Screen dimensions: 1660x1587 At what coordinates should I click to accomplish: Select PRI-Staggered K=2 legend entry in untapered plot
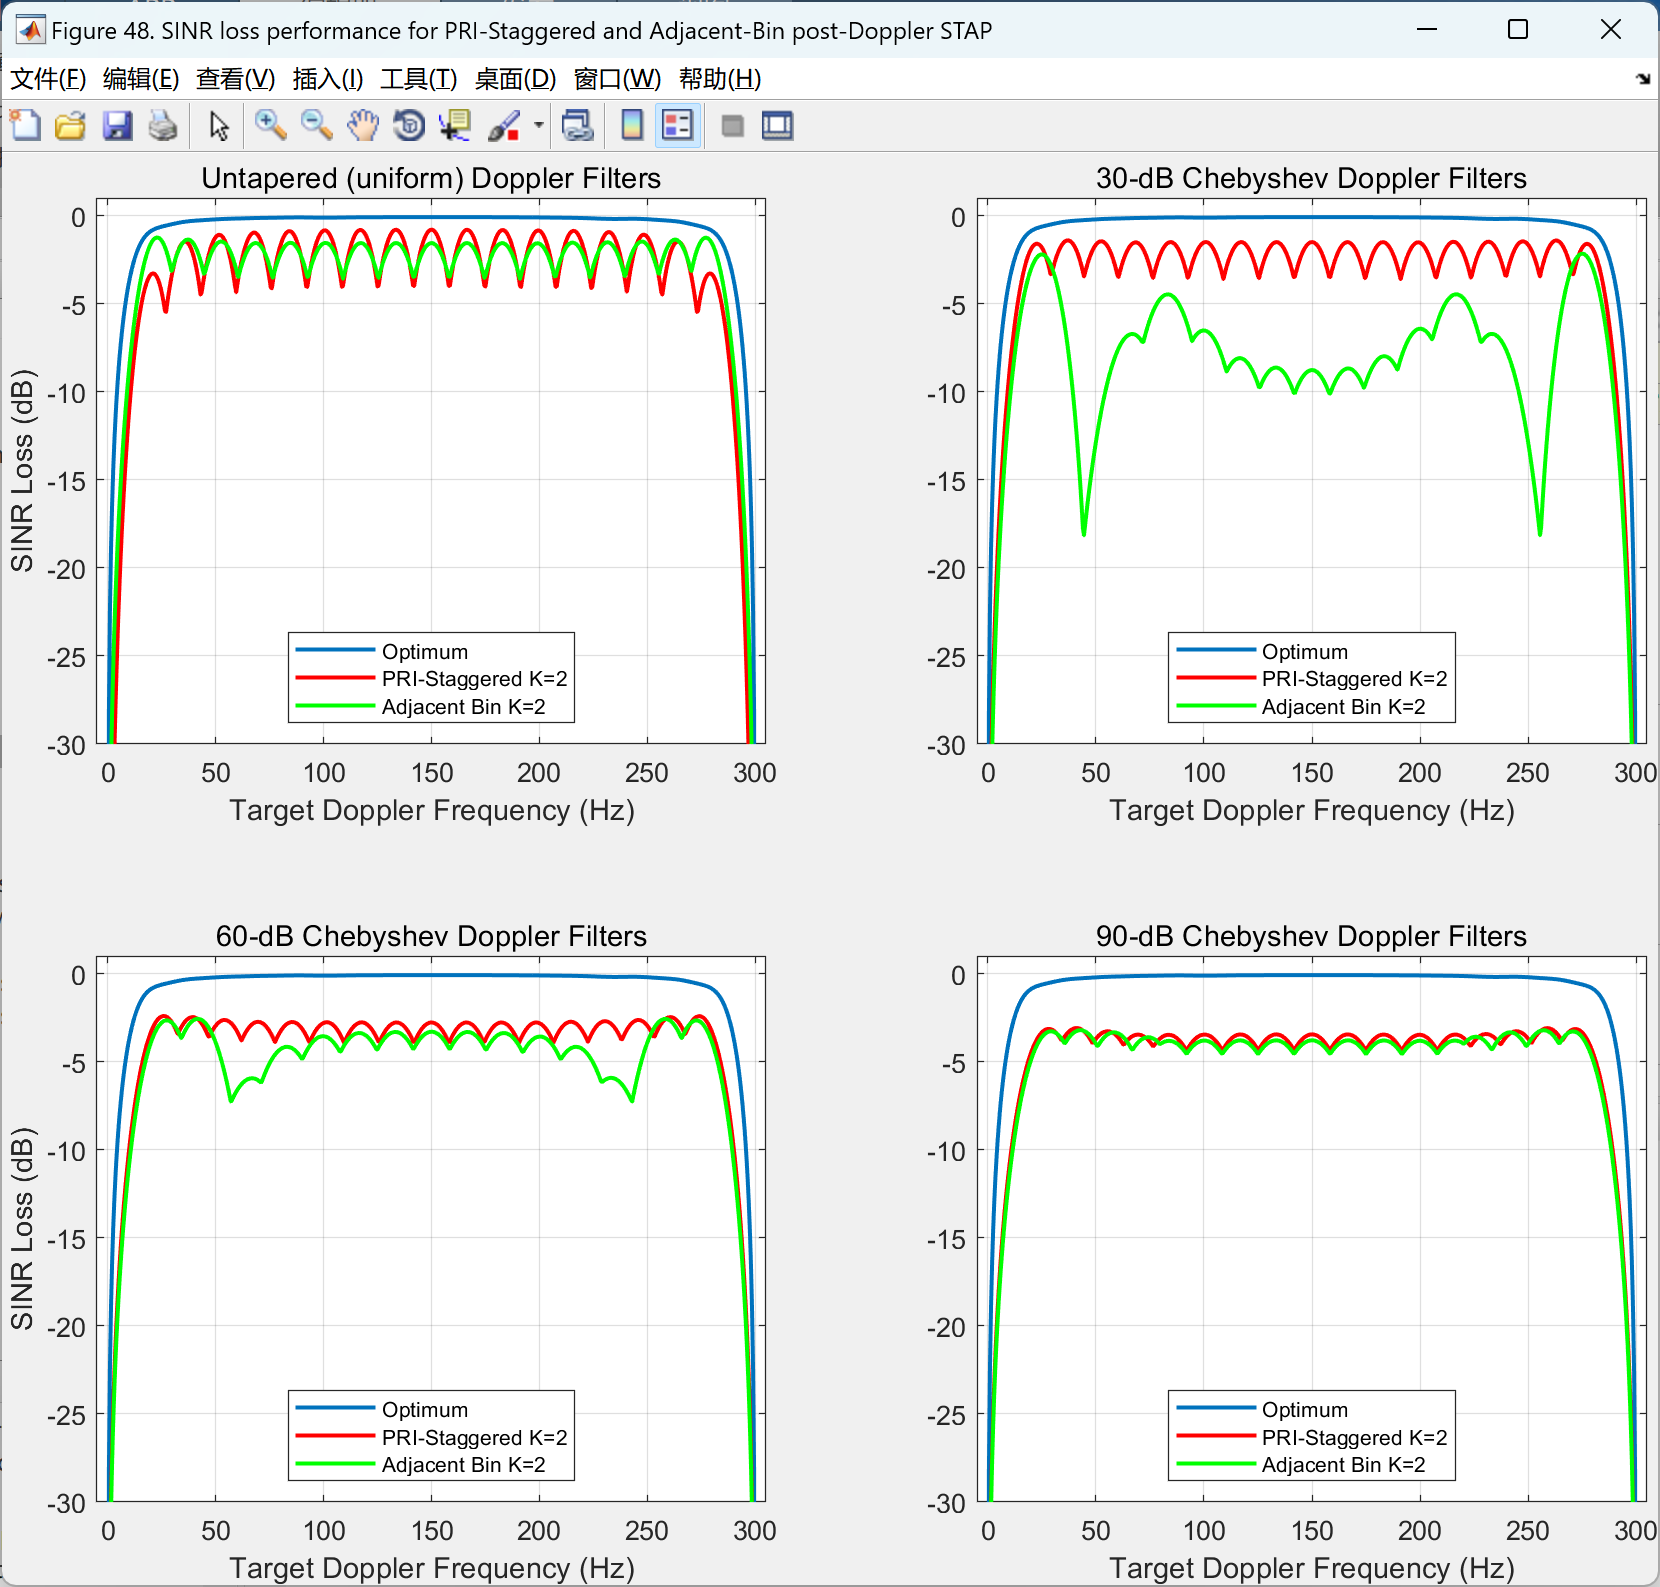pyautogui.click(x=474, y=679)
